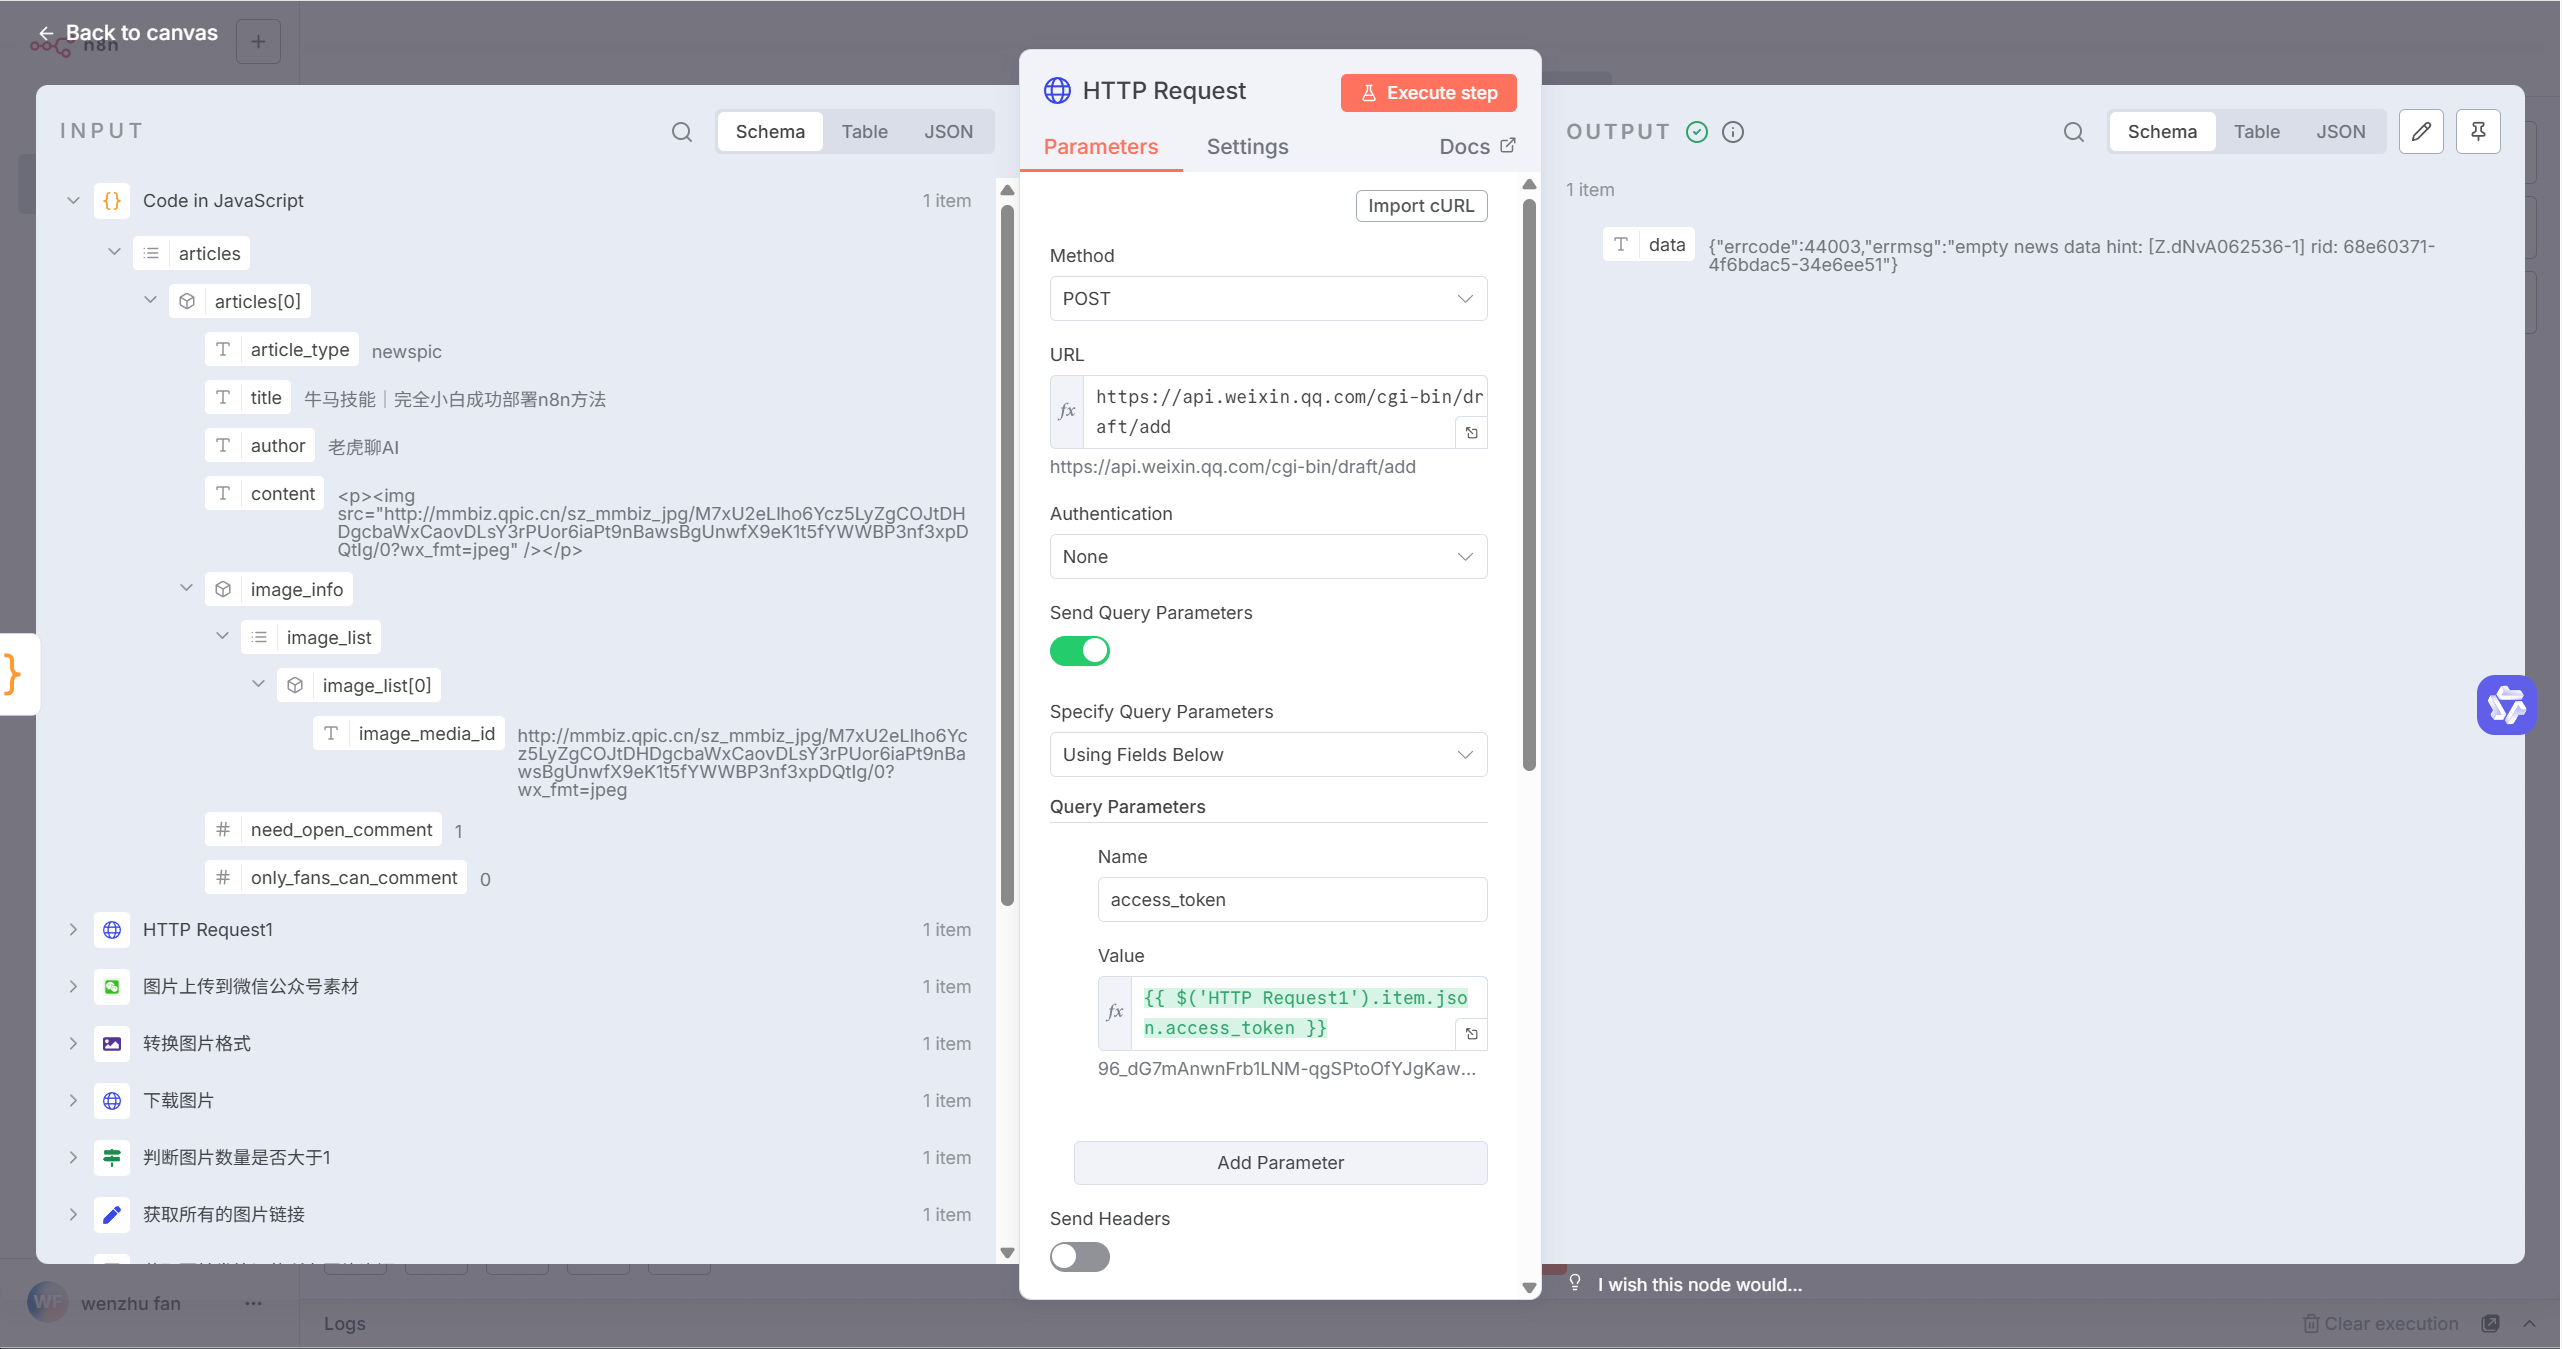The image size is (2562, 1349).
Task: Open the AI assistant floating icon
Action: (2505, 705)
